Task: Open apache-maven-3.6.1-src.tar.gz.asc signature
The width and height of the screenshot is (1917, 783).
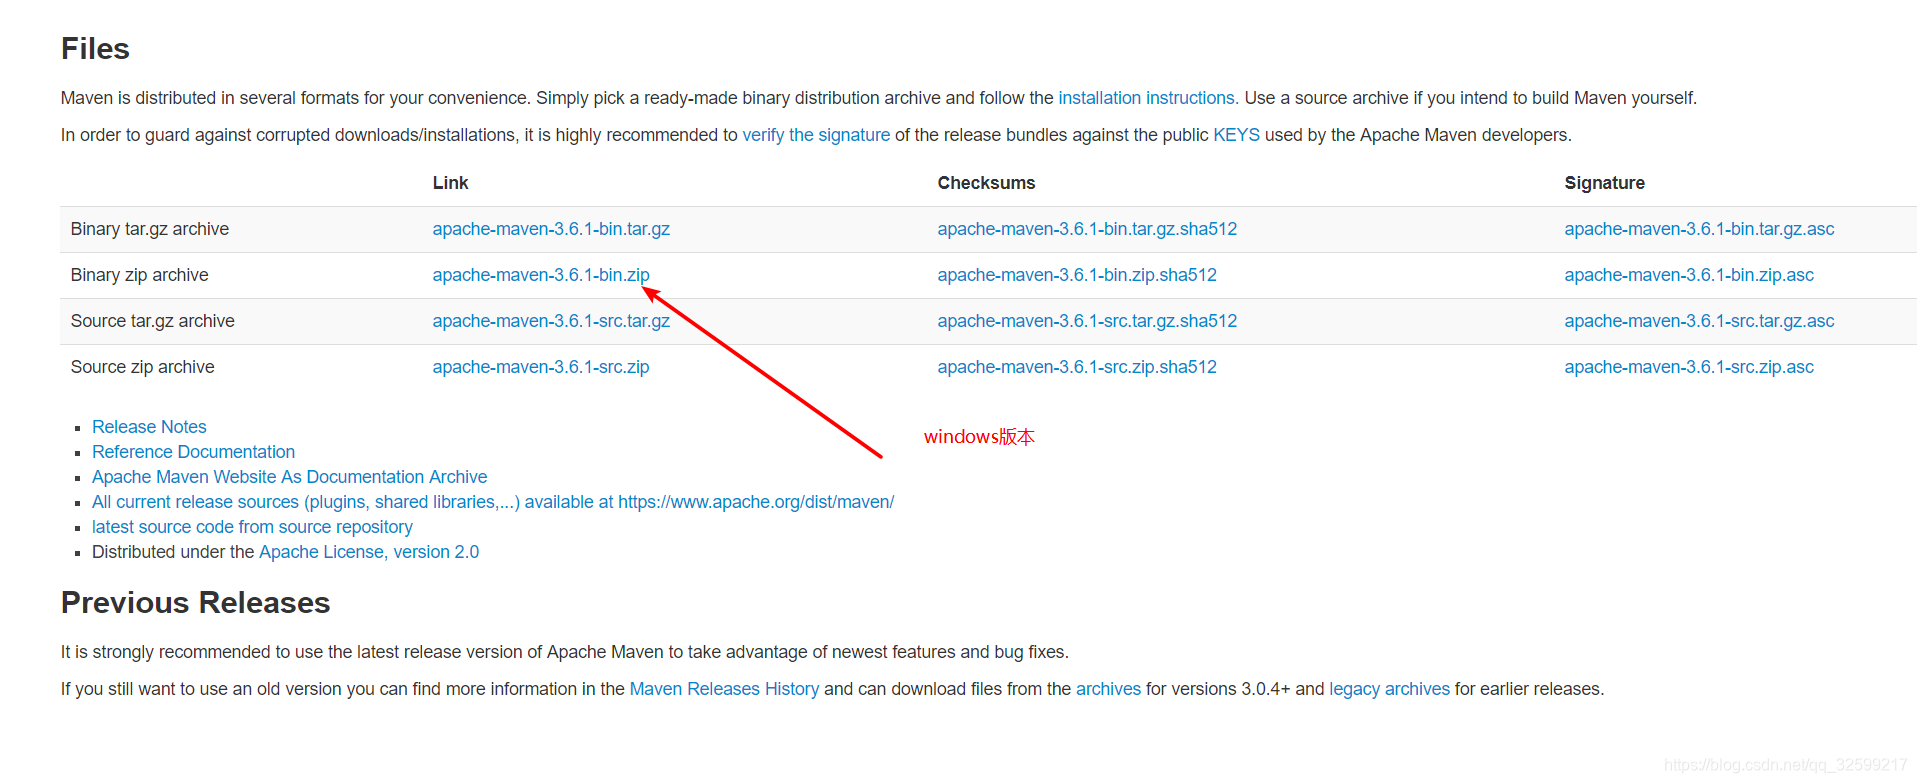Action: (1699, 321)
